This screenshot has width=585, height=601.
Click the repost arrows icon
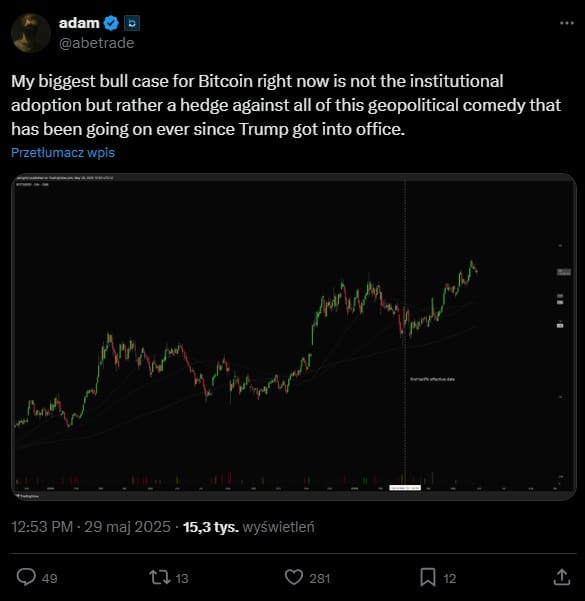(x=160, y=577)
